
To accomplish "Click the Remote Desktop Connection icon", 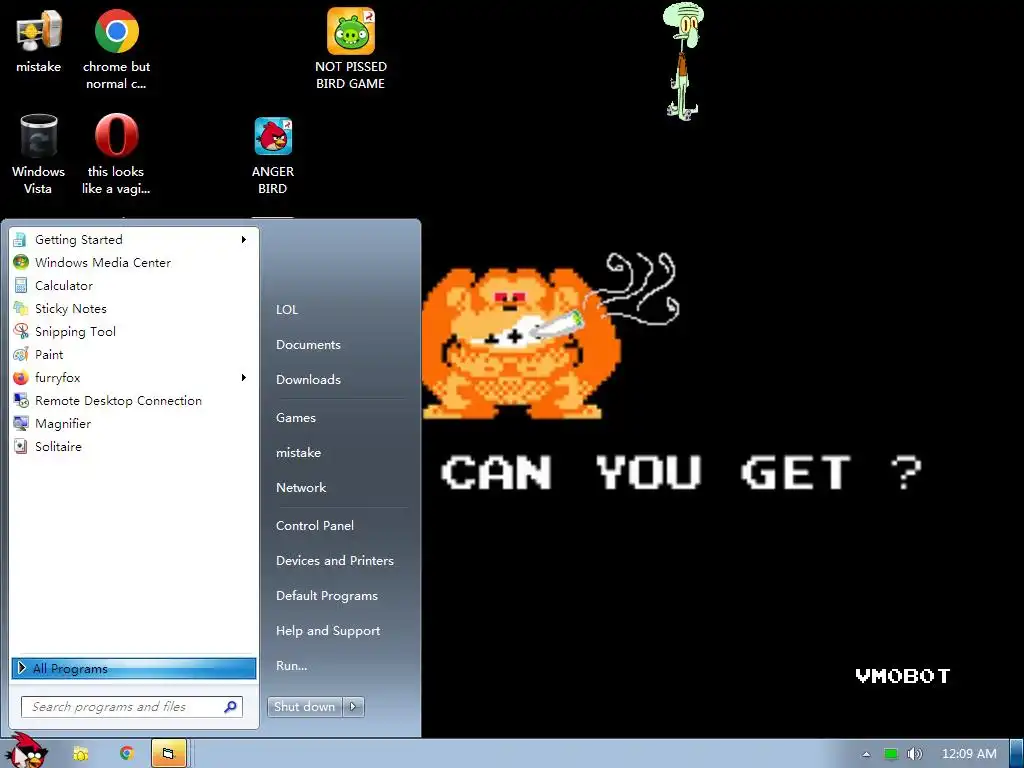I will [x=21, y=400].
